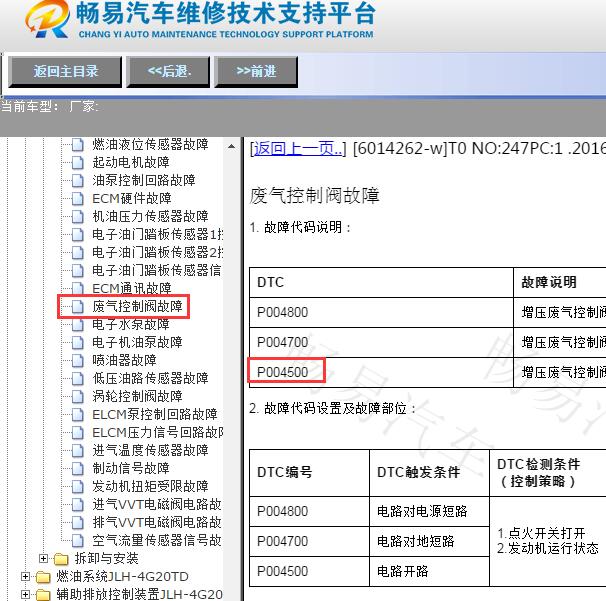The width and height of the screenshot is (606, 601).
Task: Expand the 拆卸与安装 tree node
Action: (x=44, y=558)
